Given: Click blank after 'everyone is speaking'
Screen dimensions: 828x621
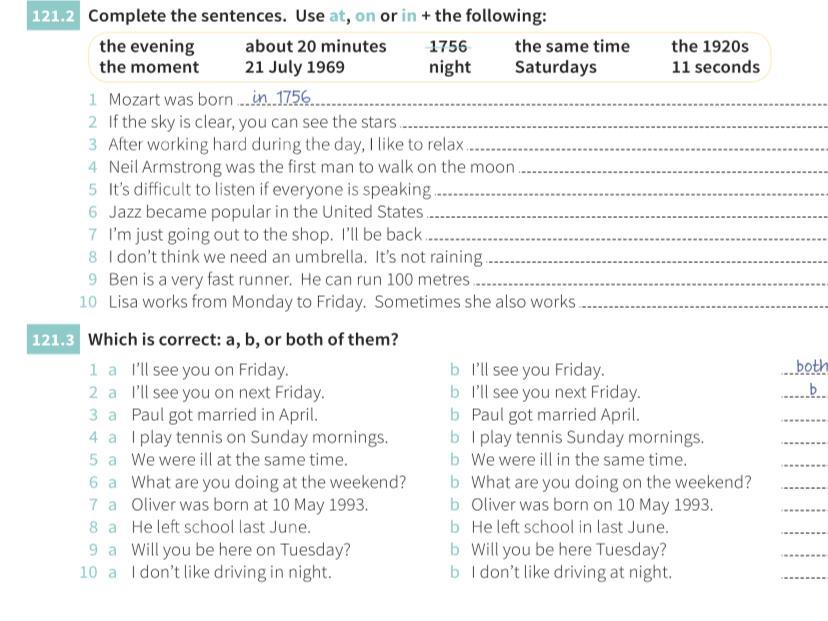Looking at the screenshot, I should pos(632,191).
